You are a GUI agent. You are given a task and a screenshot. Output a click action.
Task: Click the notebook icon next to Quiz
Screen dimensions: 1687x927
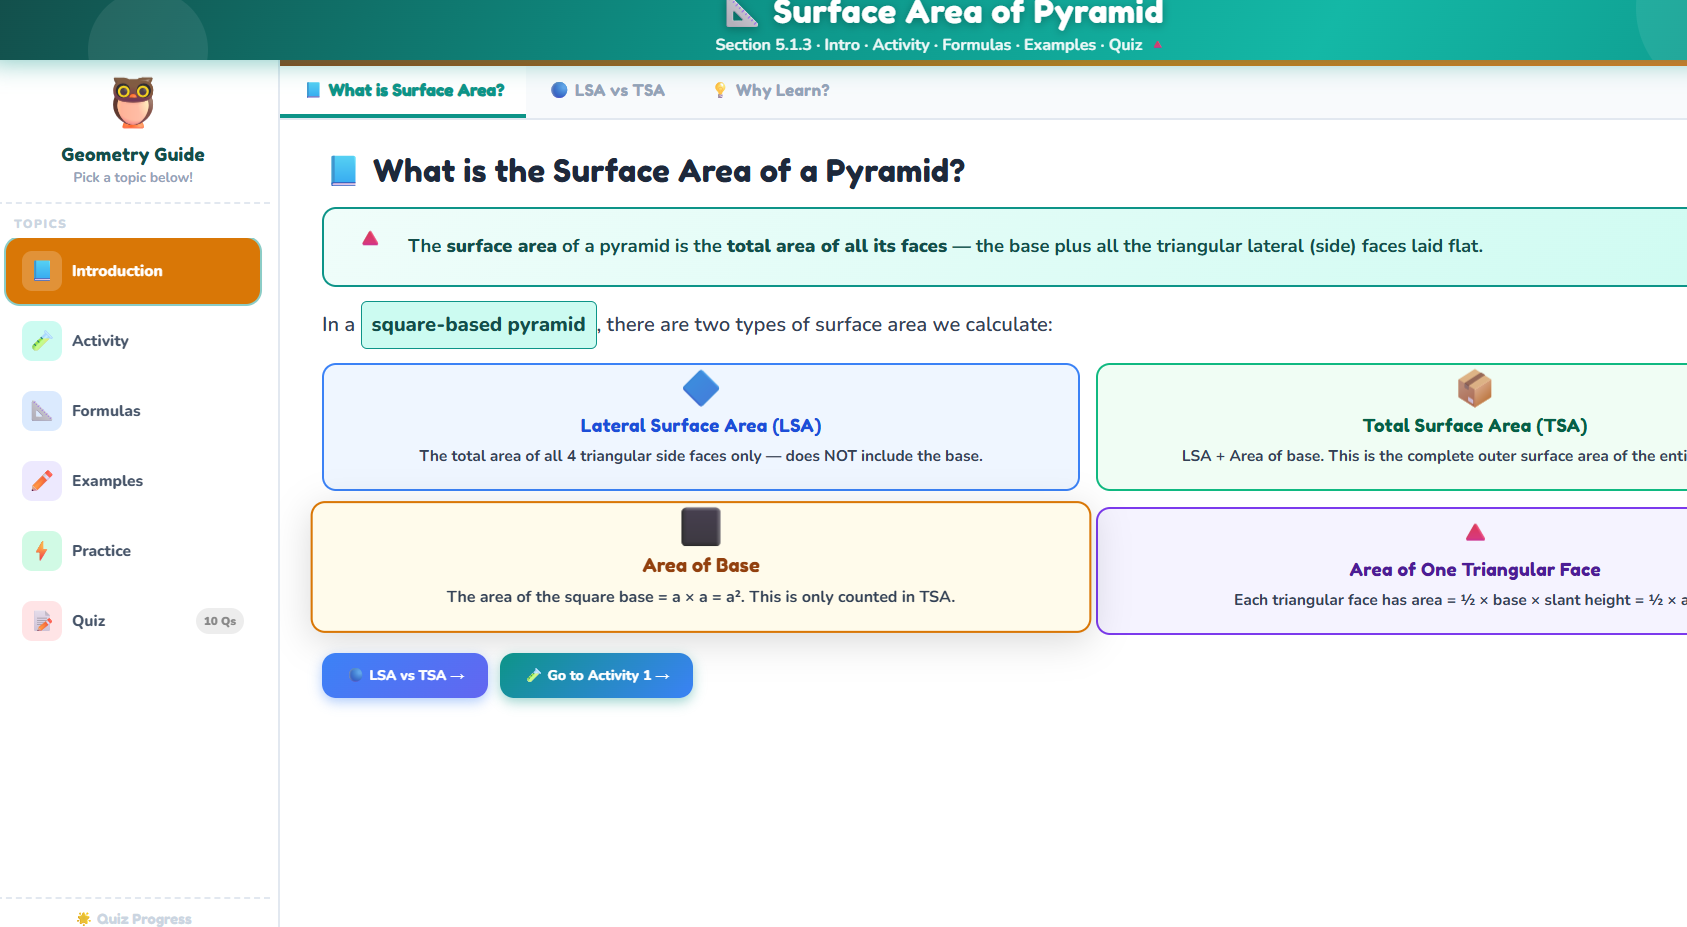pyautogui.click(x=41, y=620)
